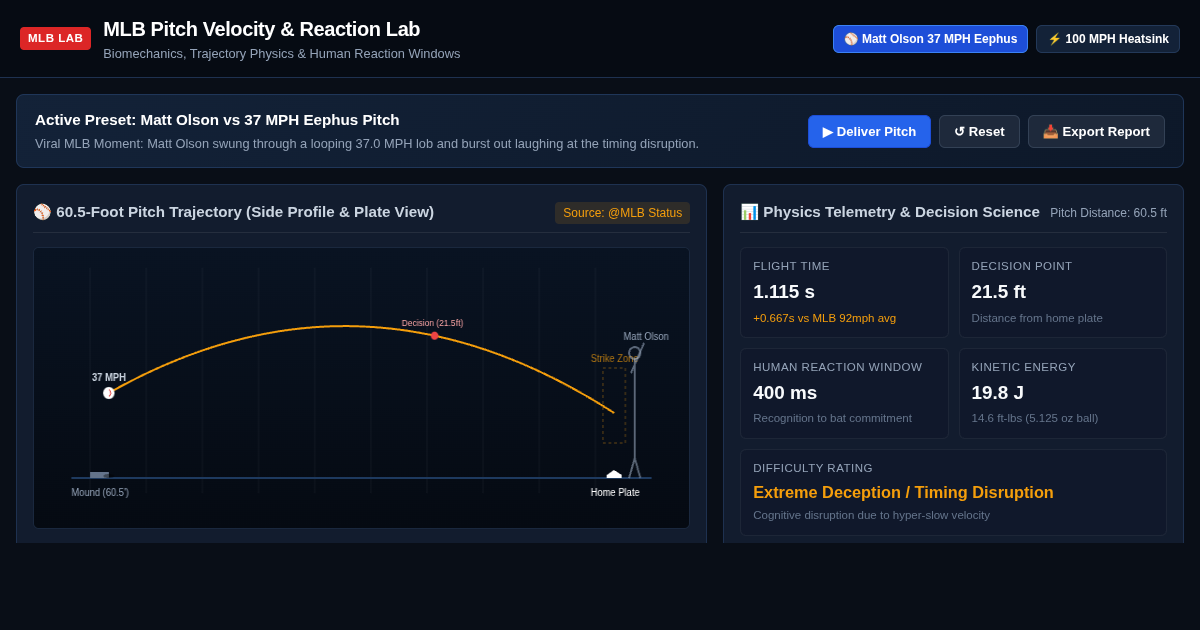The width and height of the screenshot is (1200, 630).
Task: Click the Human Reaction Window 400 ms card
Action: point(844,393)
